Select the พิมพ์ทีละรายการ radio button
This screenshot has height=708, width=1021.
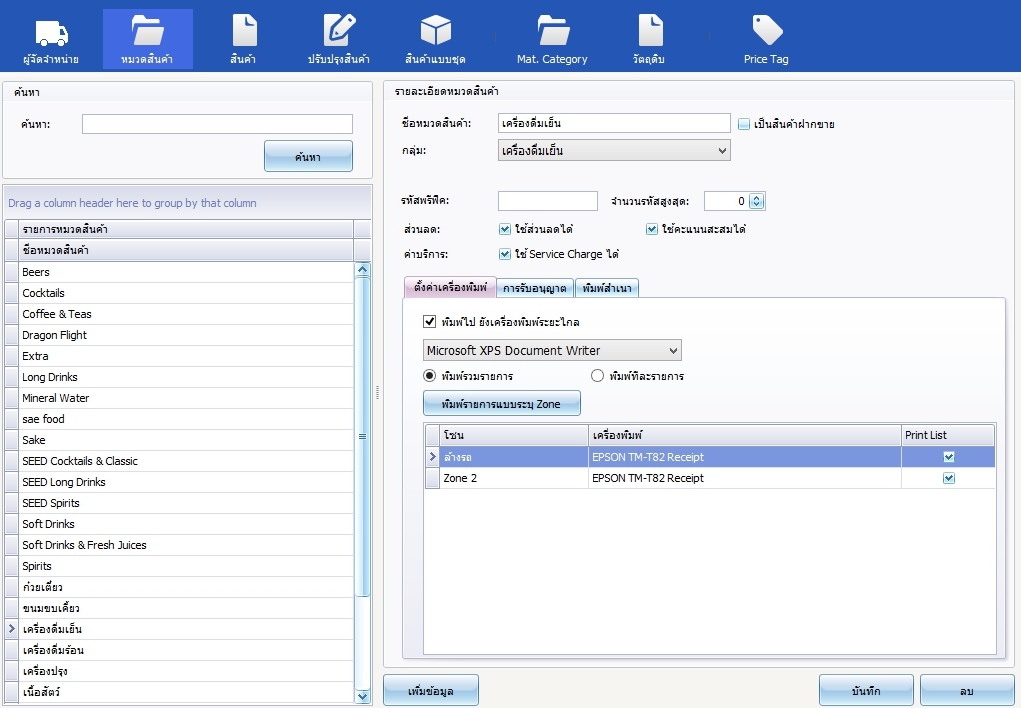(x=598, y=376)
